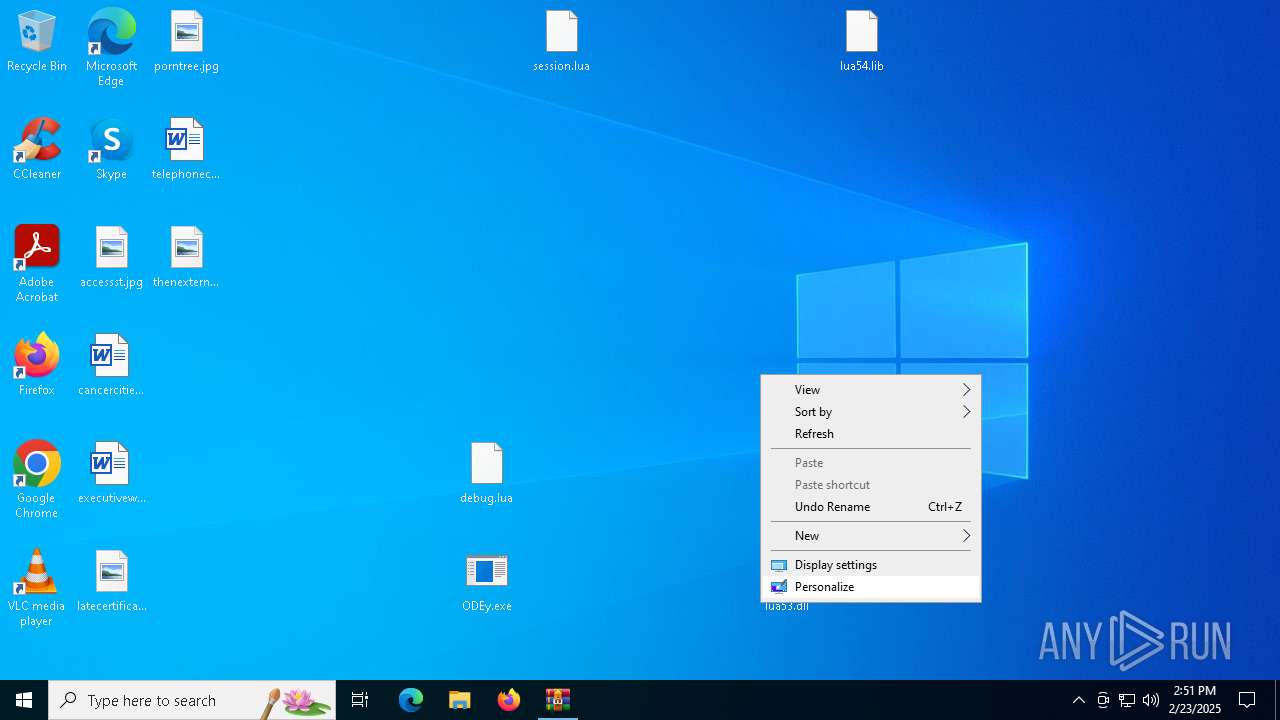Click the meet now tray icon

(x=1103, y=700)
